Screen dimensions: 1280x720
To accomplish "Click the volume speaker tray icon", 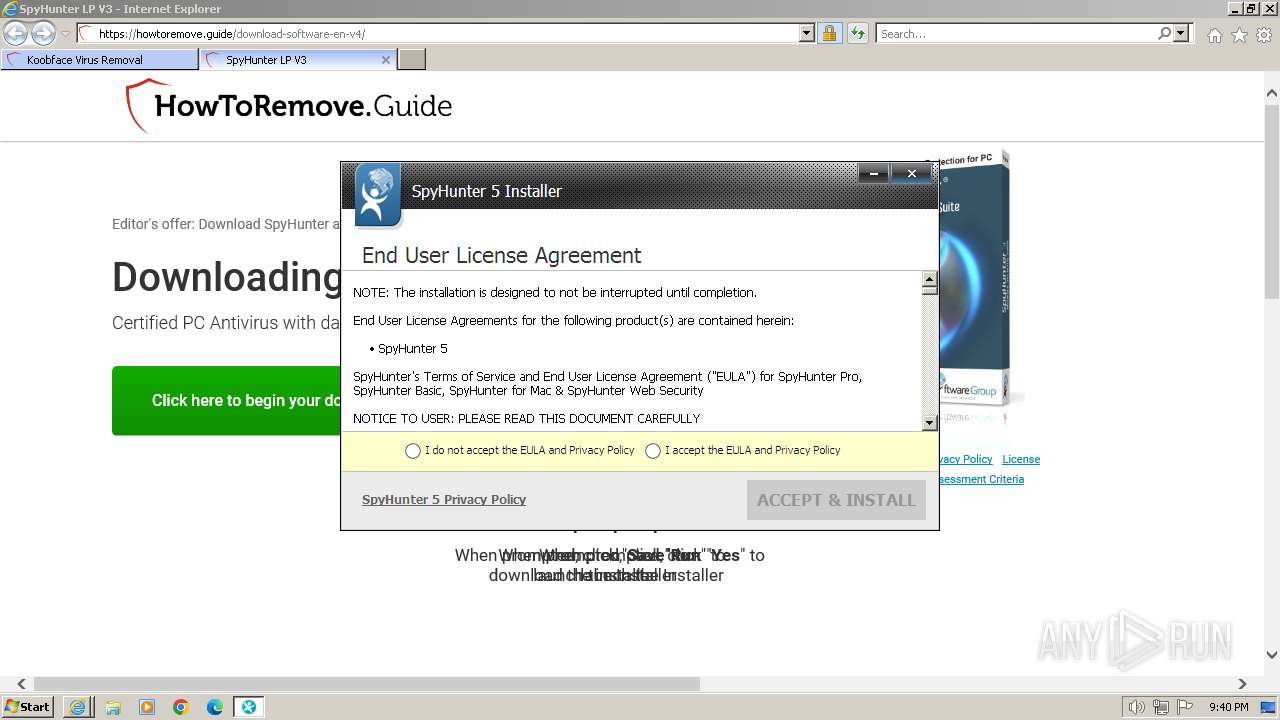I will [x=1136, y=707].
